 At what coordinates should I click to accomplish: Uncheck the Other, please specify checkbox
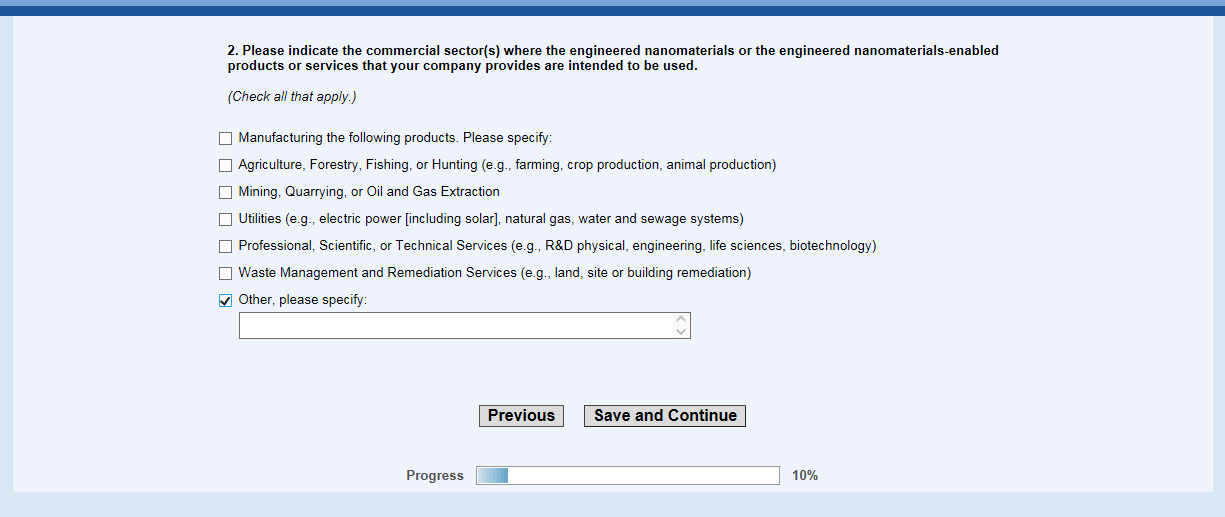pos(225,300)
